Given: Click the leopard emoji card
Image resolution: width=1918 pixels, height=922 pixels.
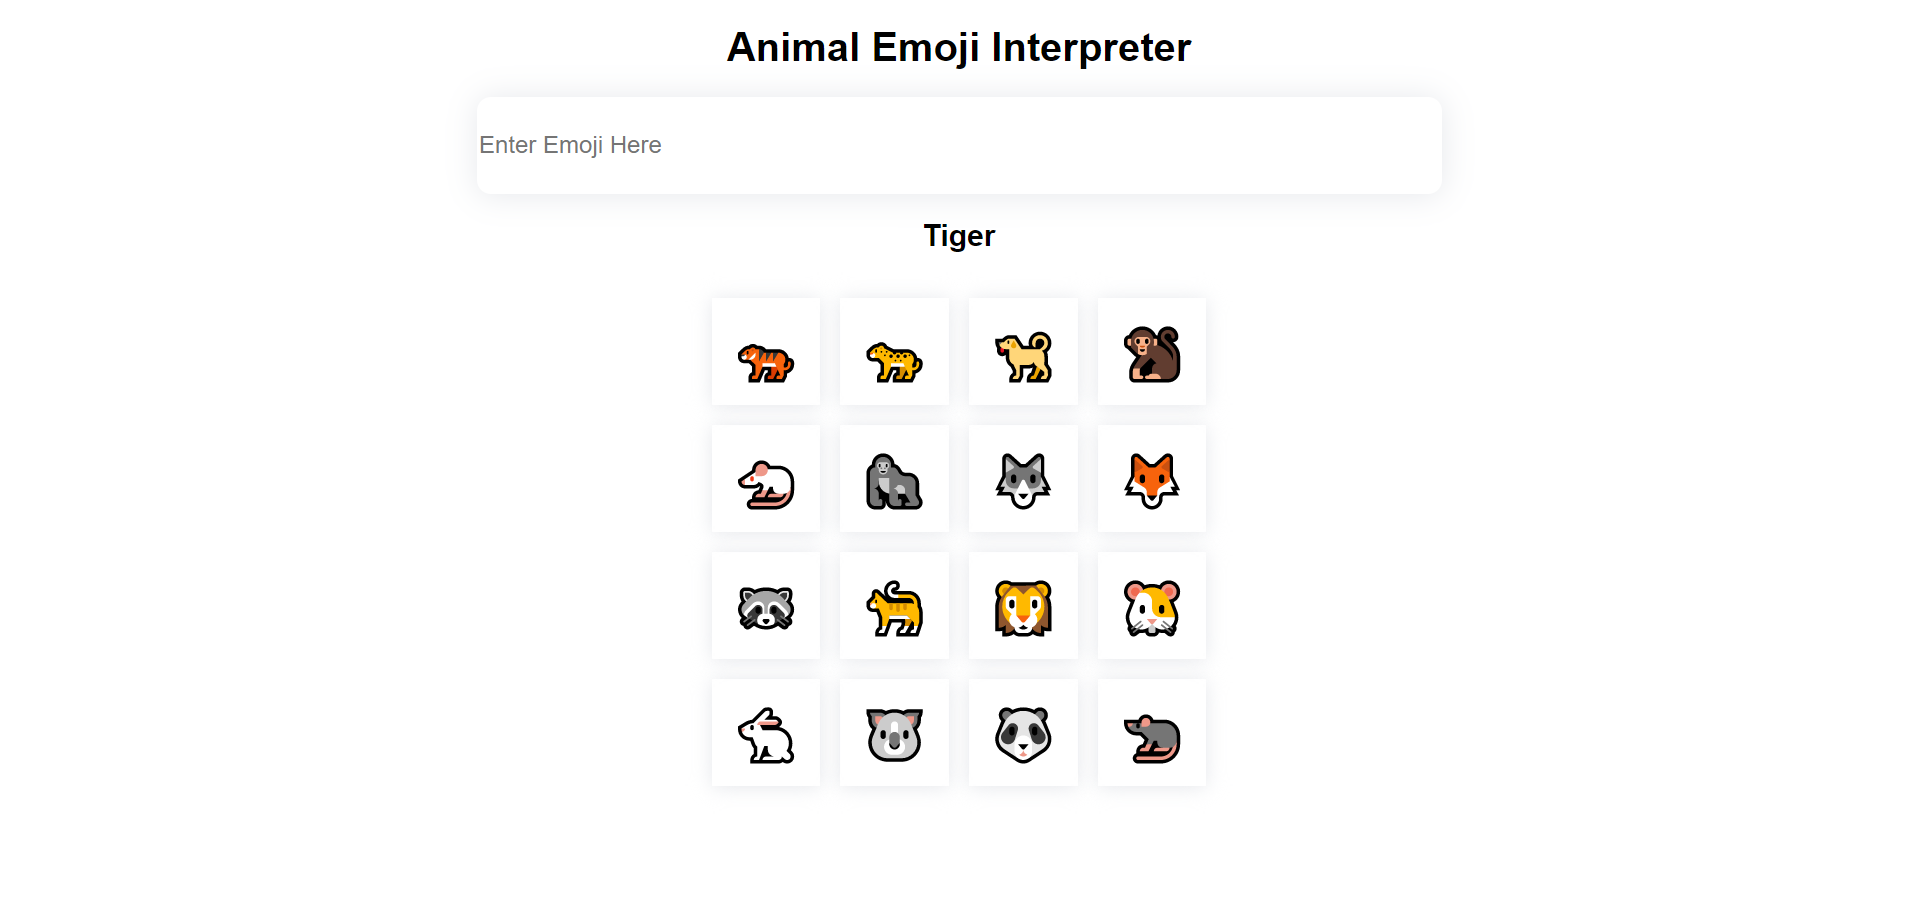Looking at the screenshot, I should point(893,352).
